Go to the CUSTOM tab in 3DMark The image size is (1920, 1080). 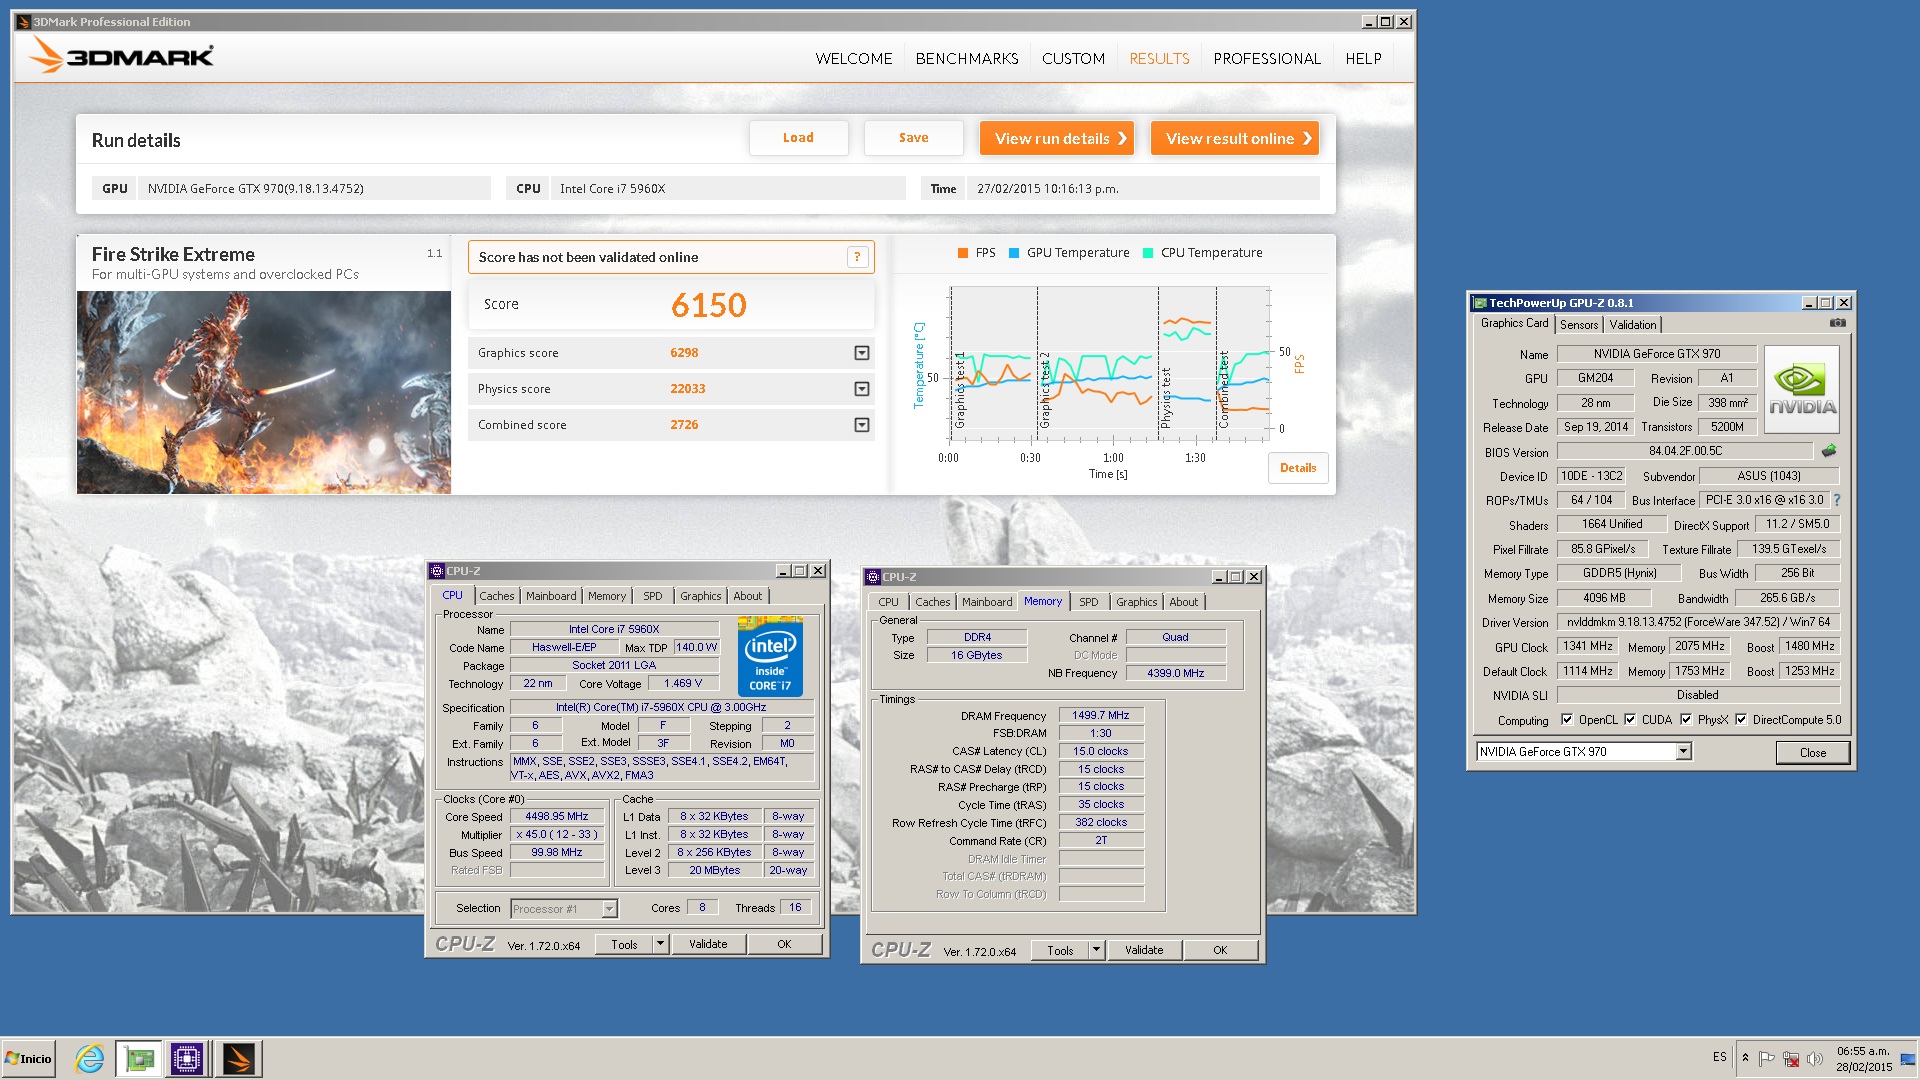tap(1073, 59)
